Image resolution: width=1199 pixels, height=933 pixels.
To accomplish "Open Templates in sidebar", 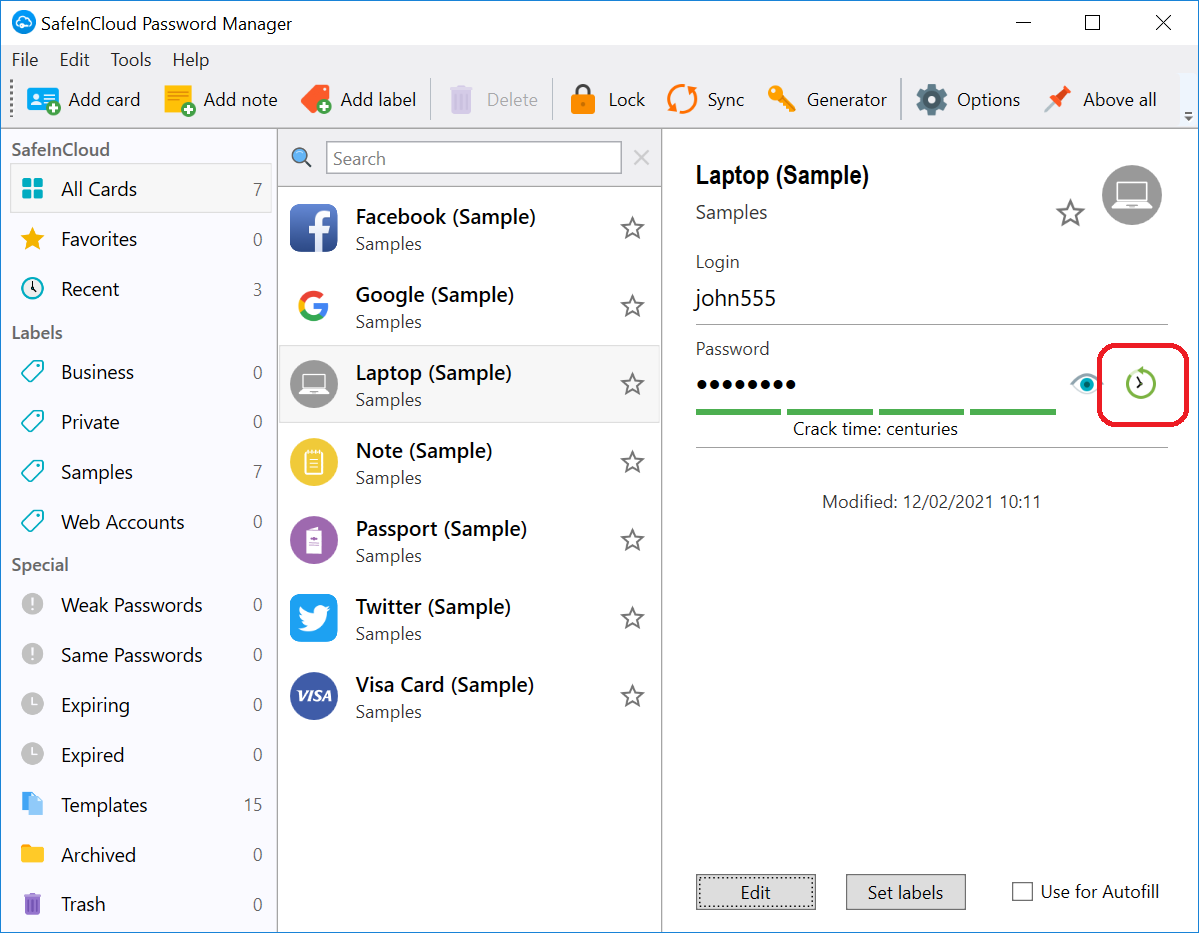I will 141,805.
